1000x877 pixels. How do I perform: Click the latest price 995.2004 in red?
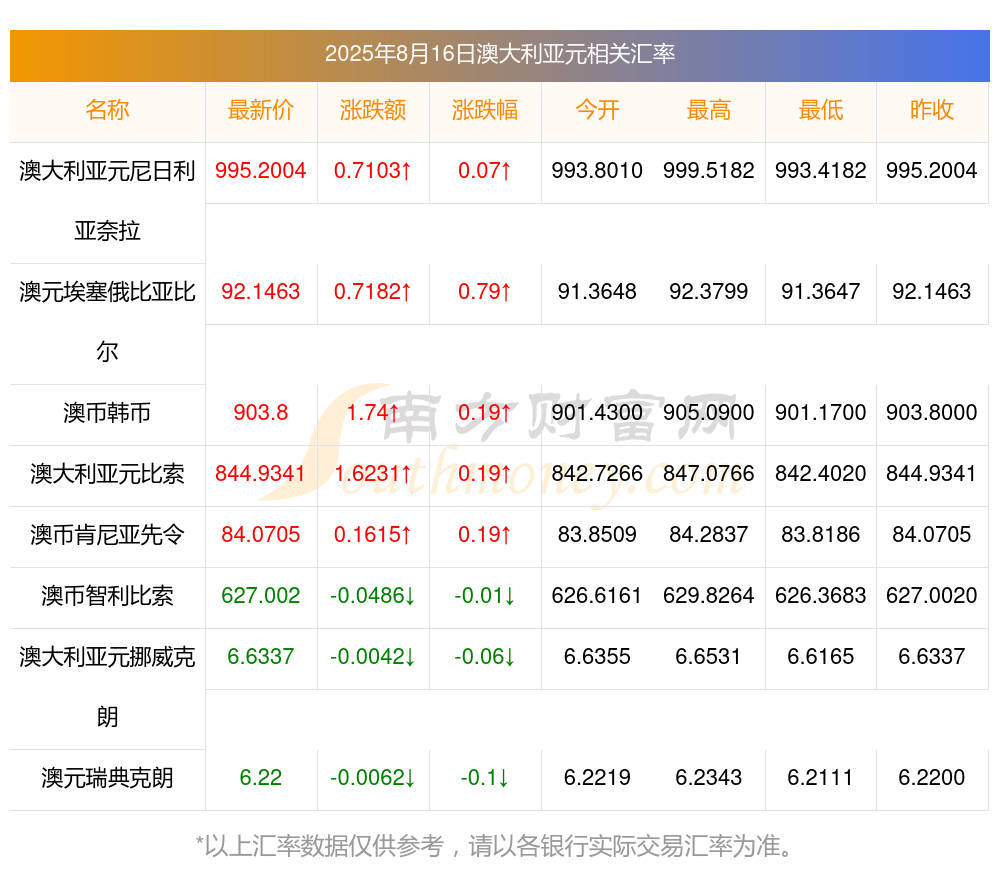[261, 171]
